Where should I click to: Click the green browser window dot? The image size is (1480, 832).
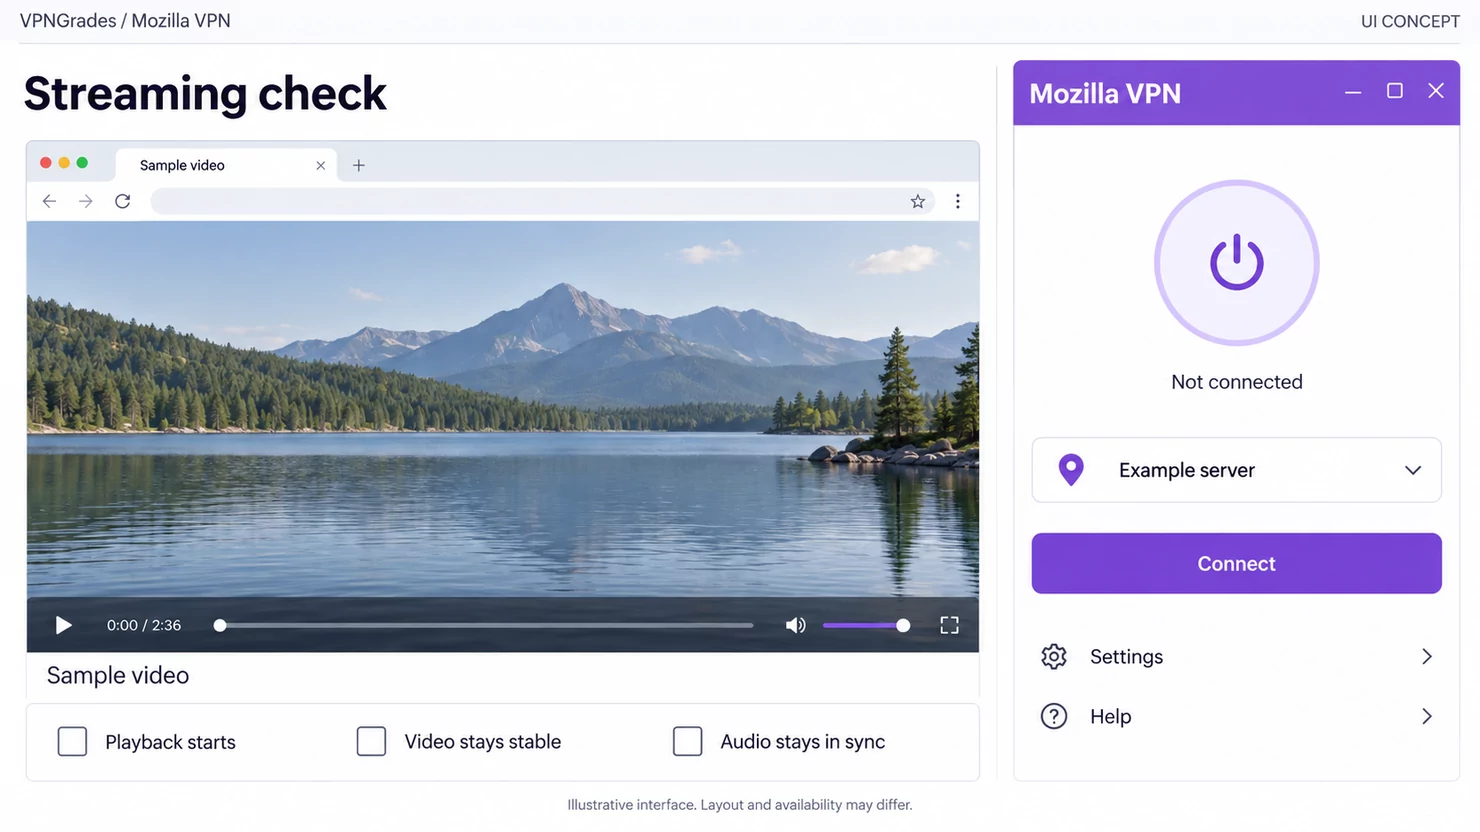[x=82, y=163]
